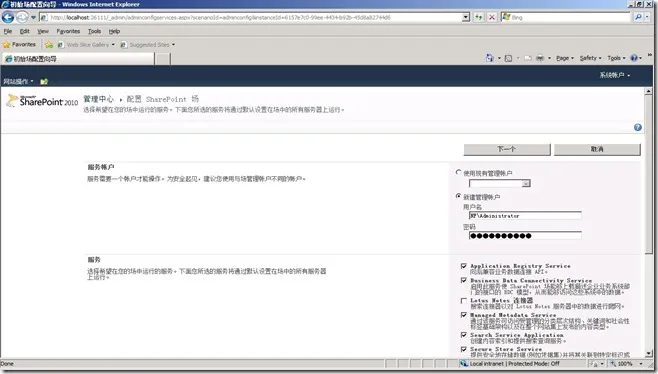
Task: Open the Page toolbar dropdown
Action: [564, 58]
